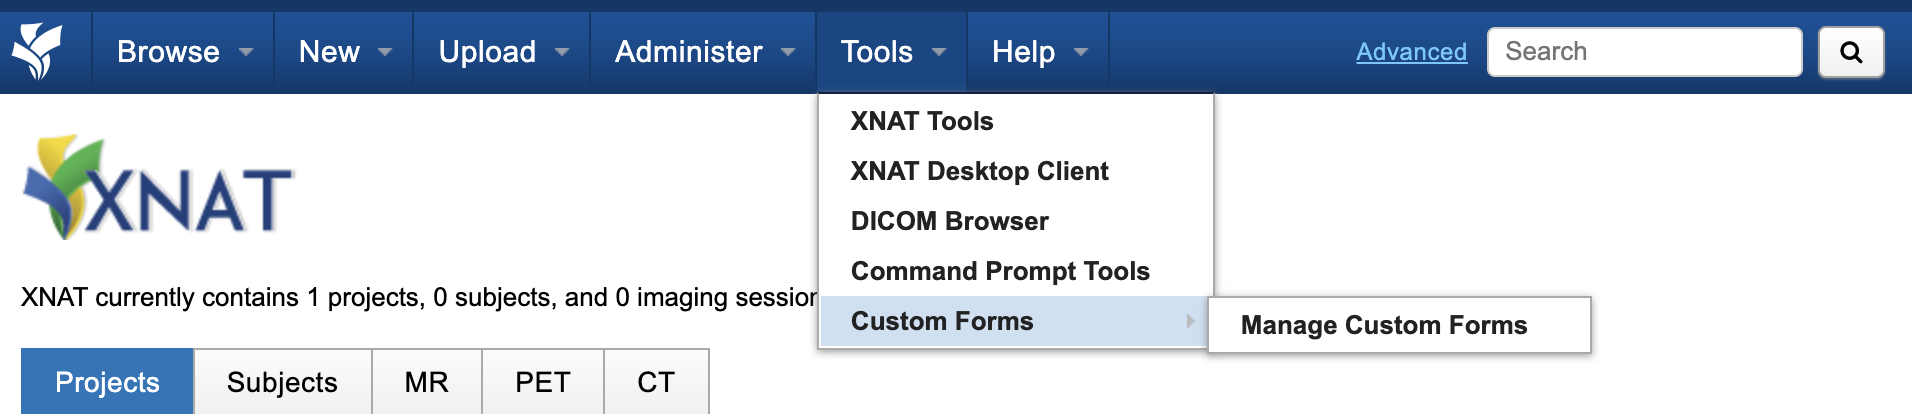Image resolution: width=1912 pixels, height=414 pixels.
Task: Collapse the Tools menu
Action: tap(892, 52)
